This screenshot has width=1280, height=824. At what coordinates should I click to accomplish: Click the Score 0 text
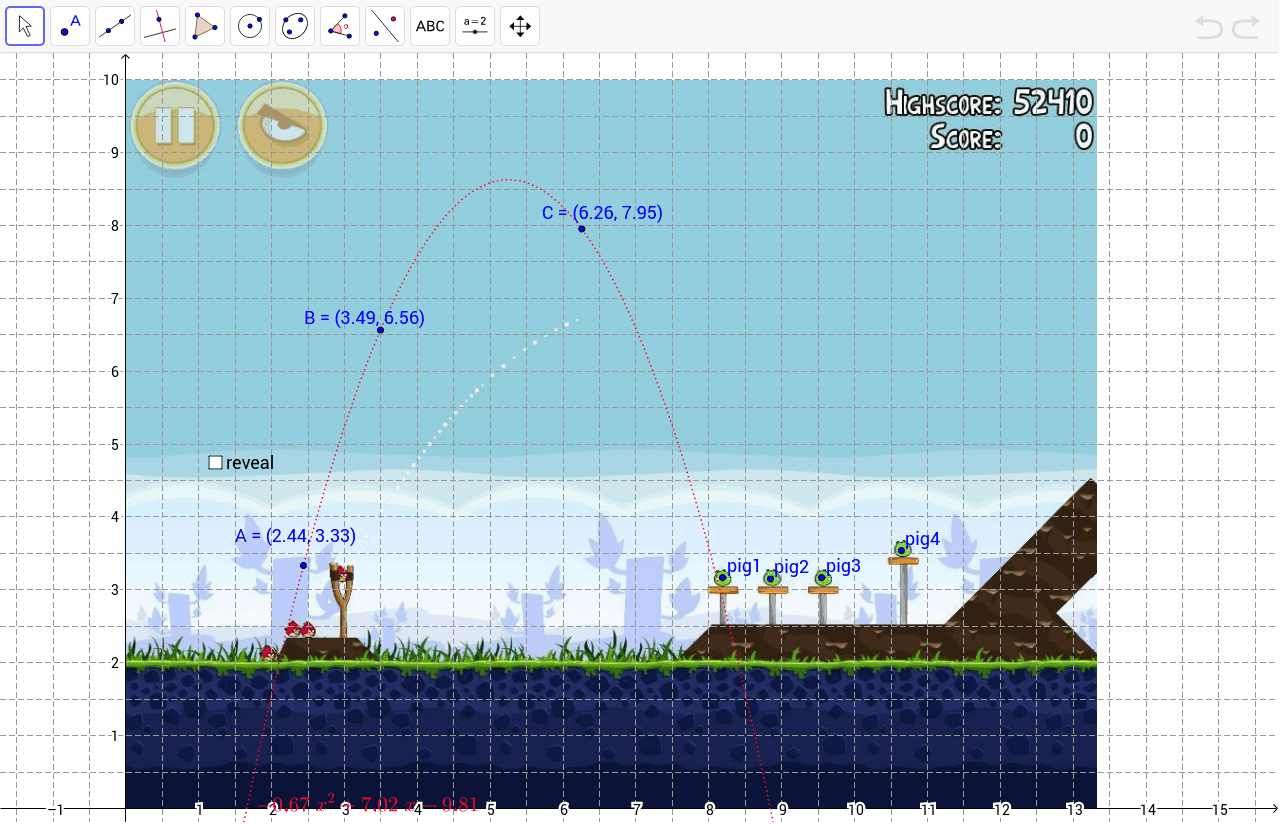(x=1010, y=136)
